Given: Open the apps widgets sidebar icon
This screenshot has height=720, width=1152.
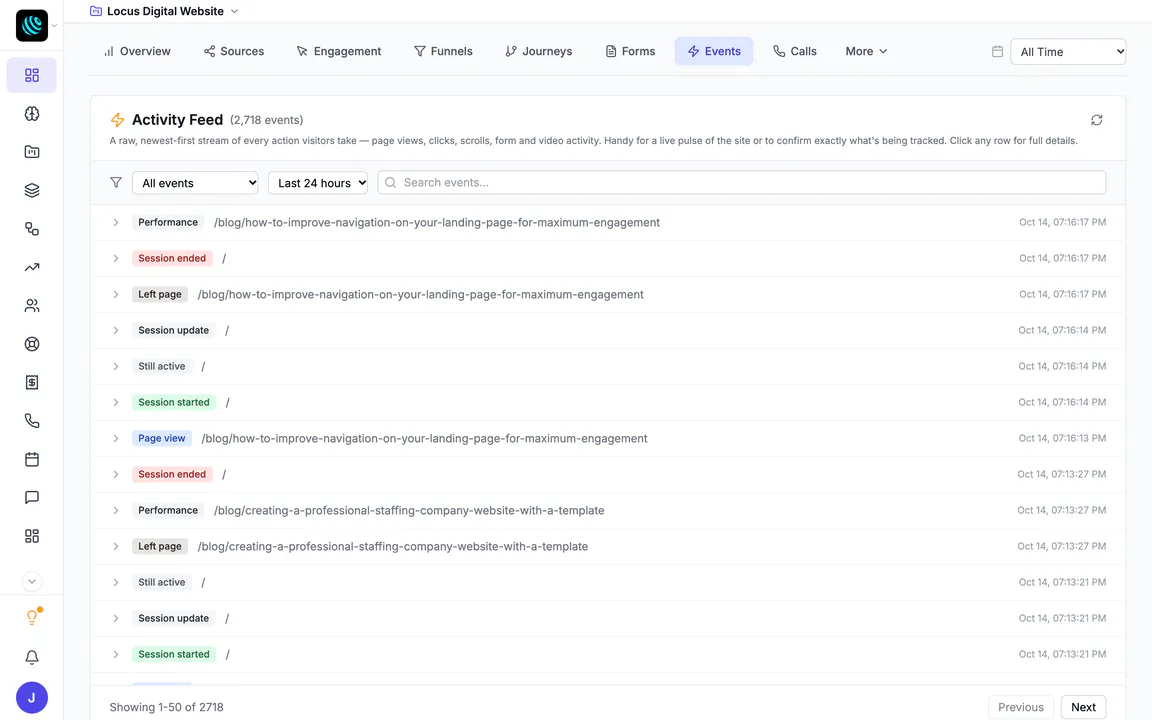Looking at the screenshot, I should pos(32,536).
